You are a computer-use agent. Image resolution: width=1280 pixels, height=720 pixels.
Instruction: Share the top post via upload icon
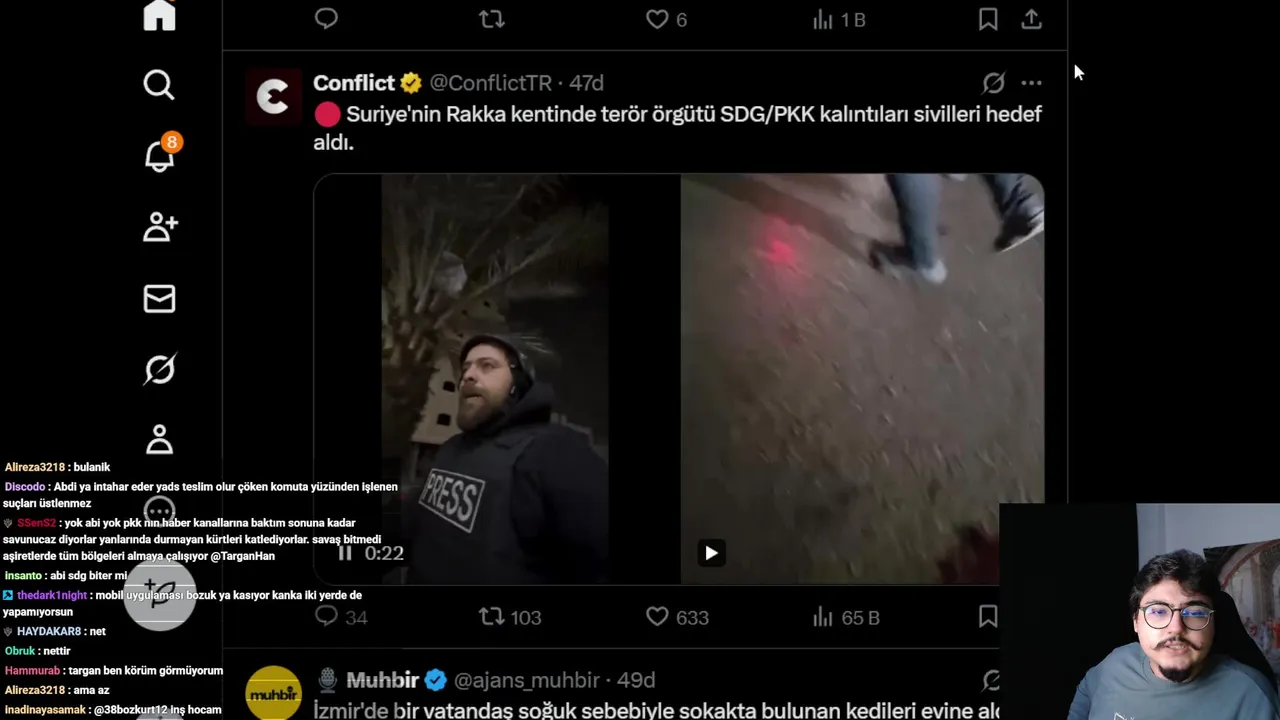click(1031, 19)
